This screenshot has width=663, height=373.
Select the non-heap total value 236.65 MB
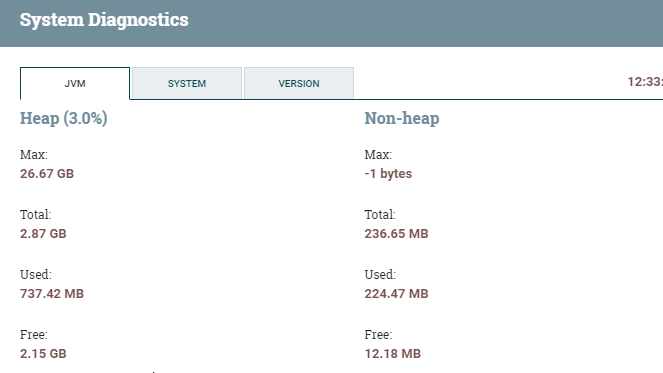(x=397, y=234)
